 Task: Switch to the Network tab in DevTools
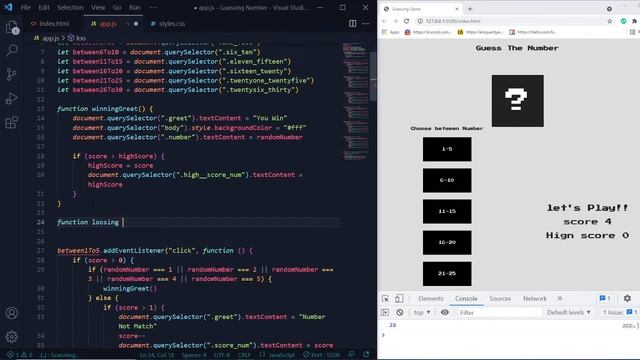point(535,298)
